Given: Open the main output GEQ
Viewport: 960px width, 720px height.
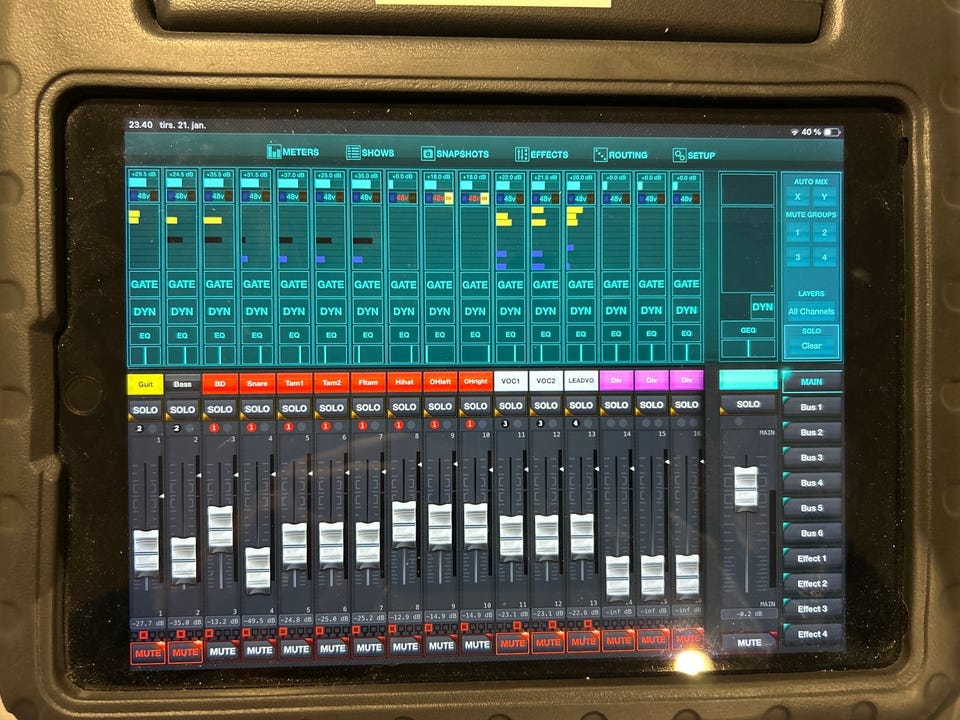Looking at the screenshot, I should click(x=748, y=330).
